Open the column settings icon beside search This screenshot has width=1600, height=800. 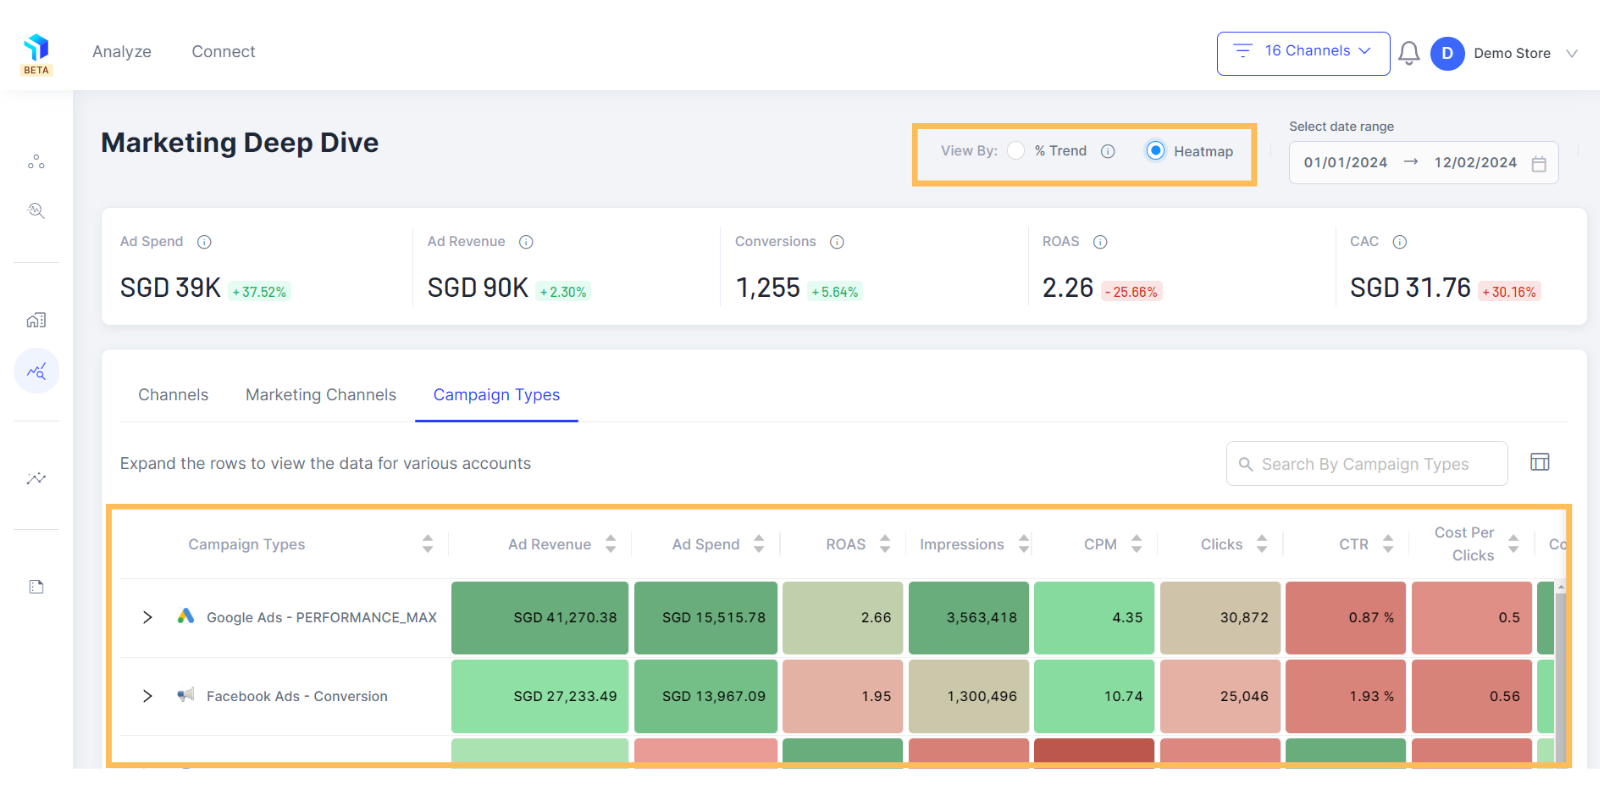coord(1540,462)
